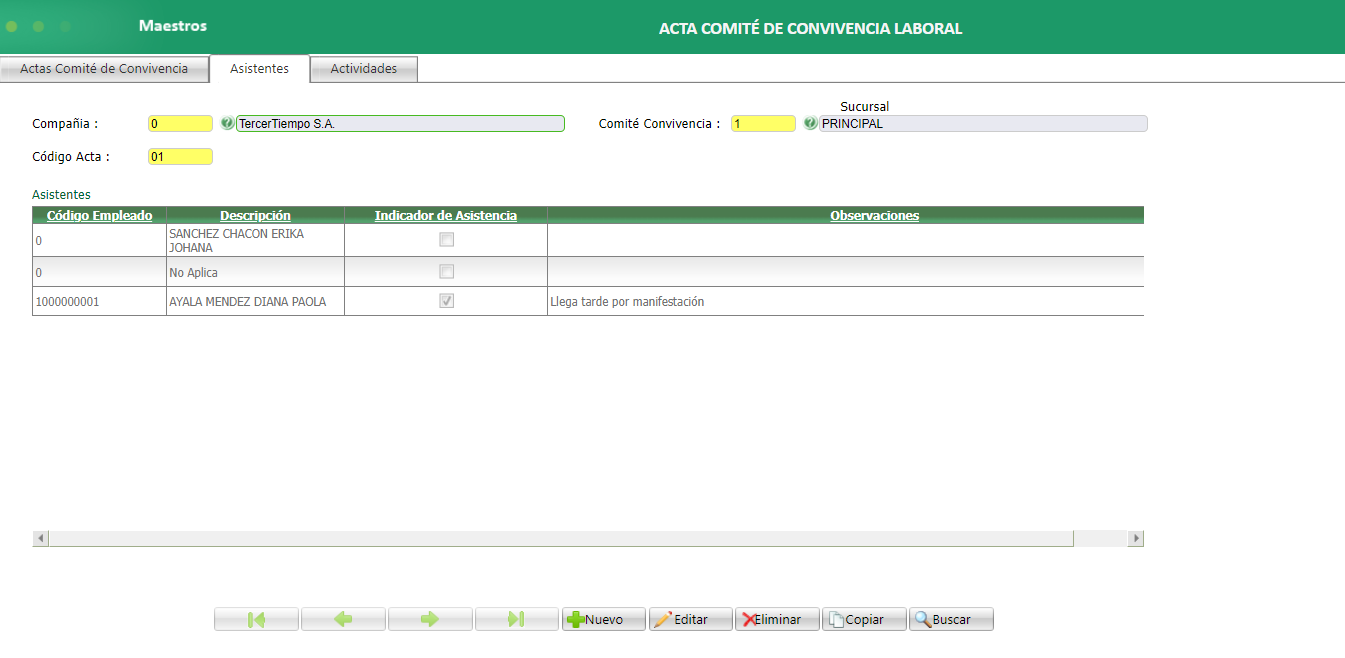Jump to the last record
1345x658 pixels.
point(517,619)
